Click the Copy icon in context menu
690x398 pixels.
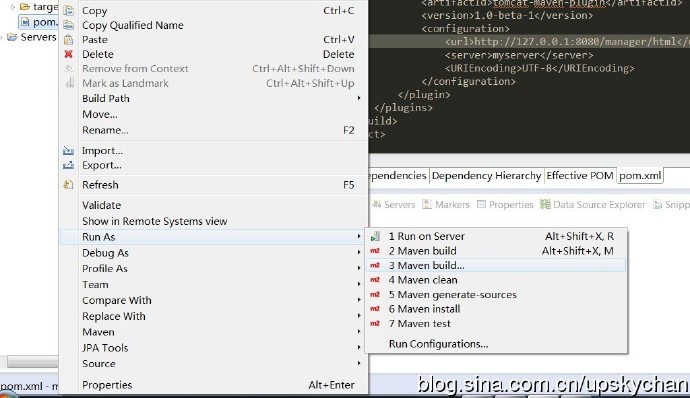click(68, 11)
